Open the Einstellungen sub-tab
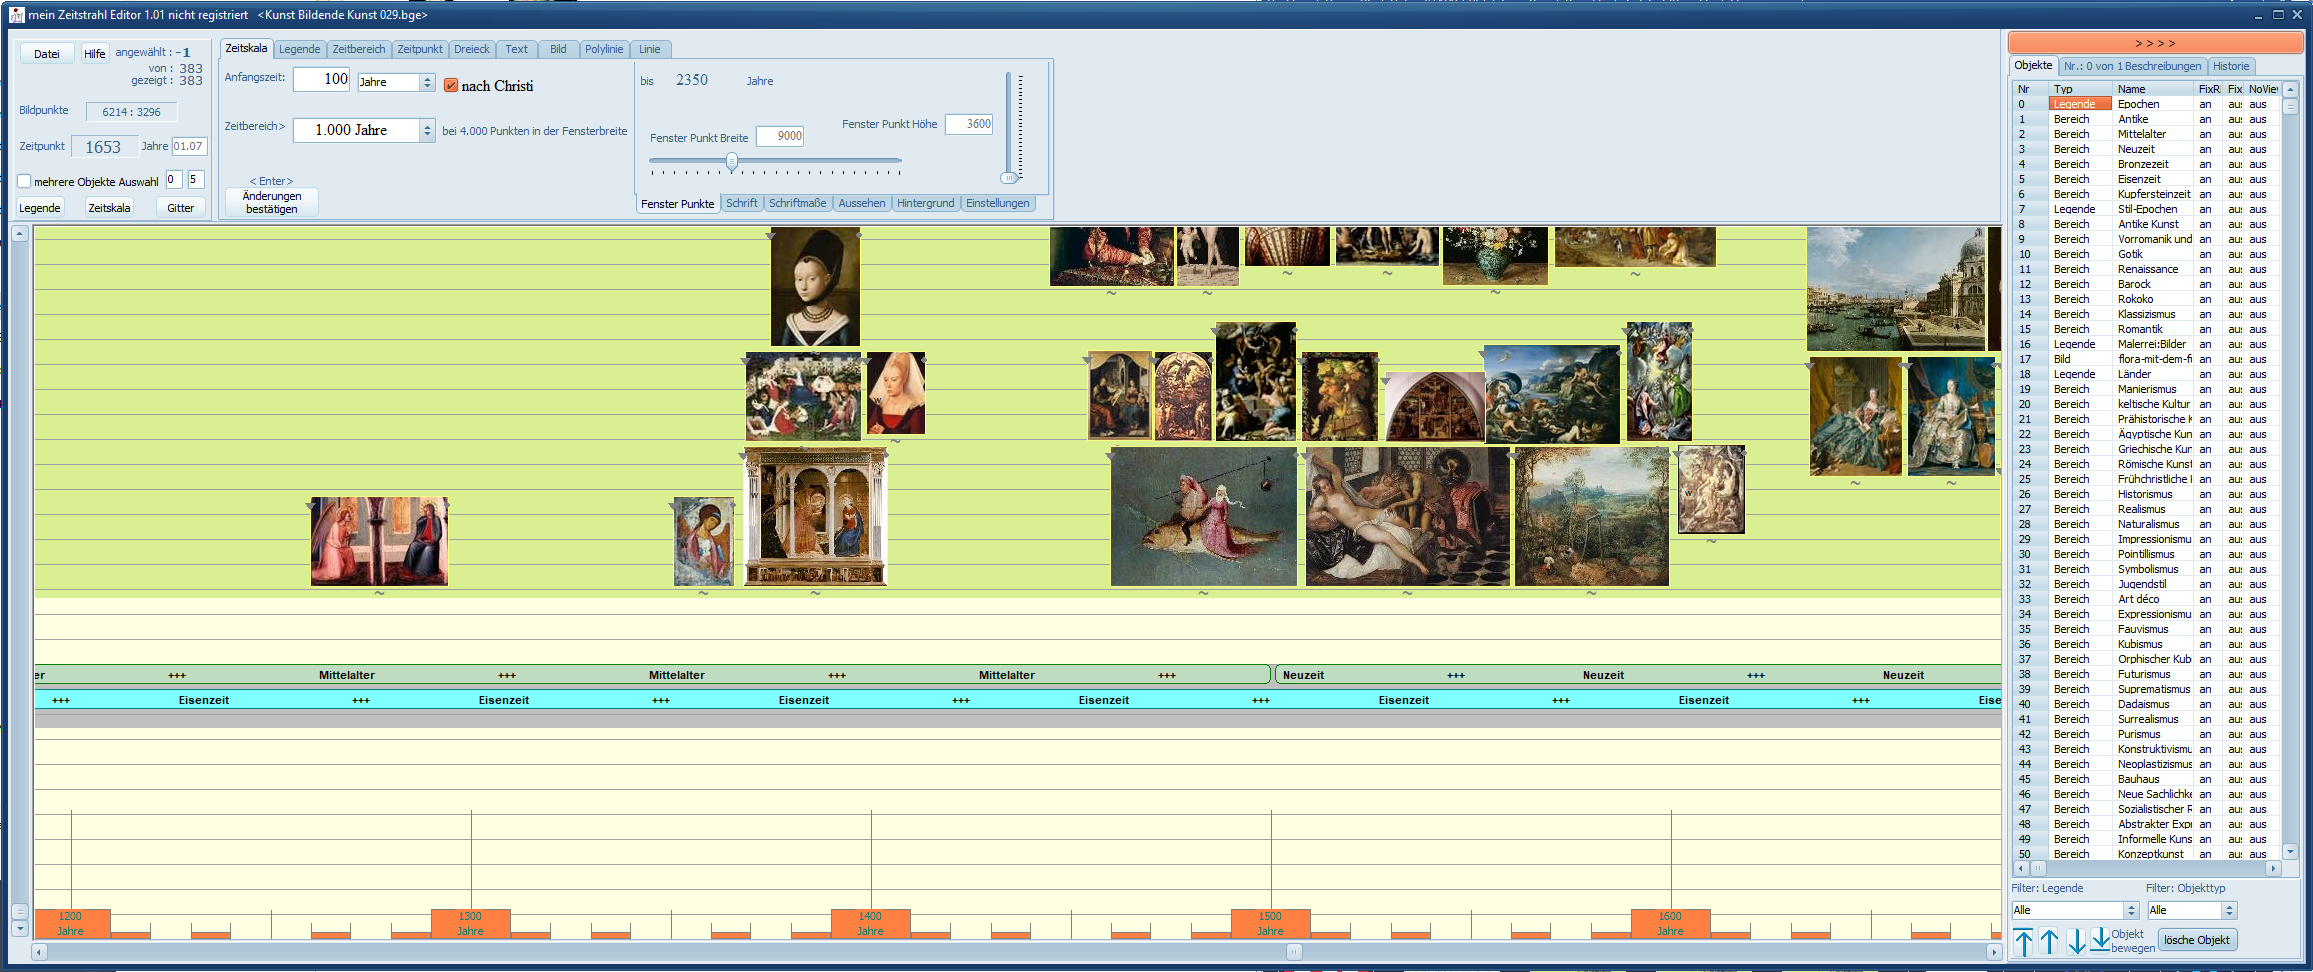The width and height of the screenshot is (2313, 972). pyautogui.click(x=998, y=203)
